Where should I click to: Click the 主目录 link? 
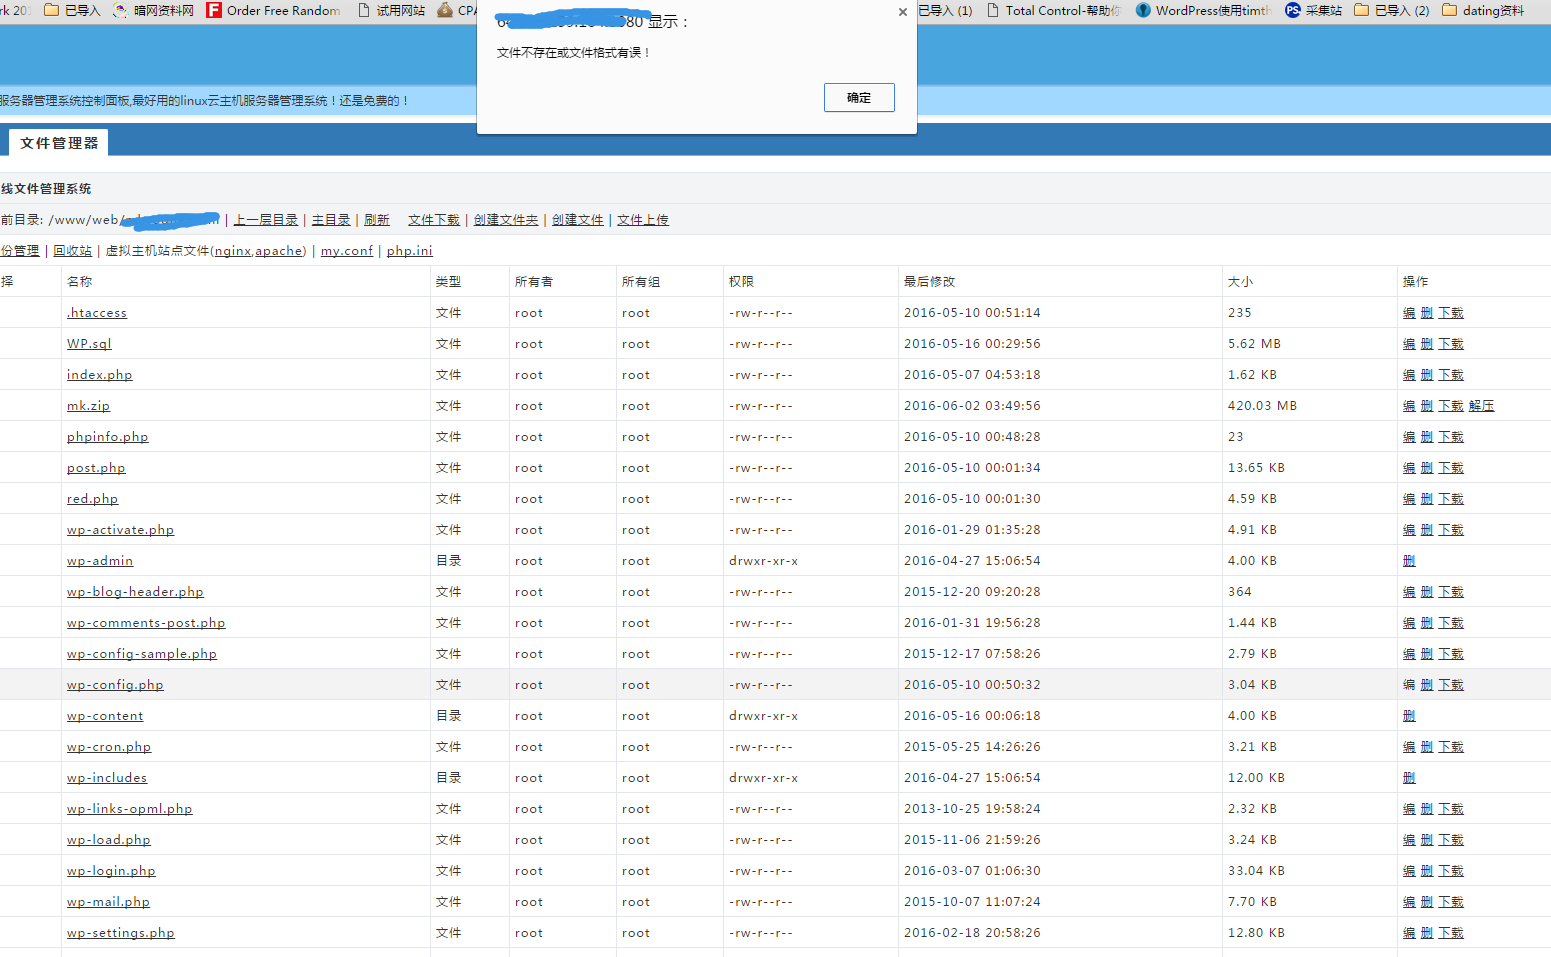point(331,220)
